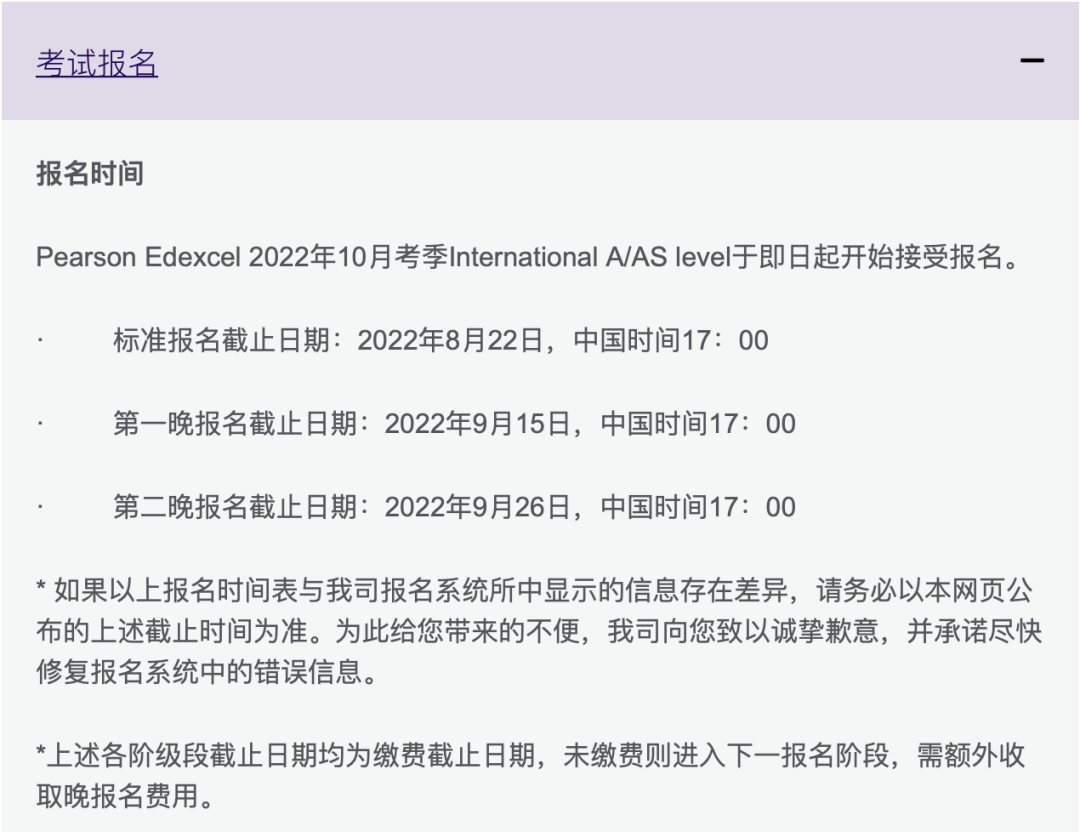Select the 第二晚报名截止日期 2022年9月26日 line

(455, 507)
